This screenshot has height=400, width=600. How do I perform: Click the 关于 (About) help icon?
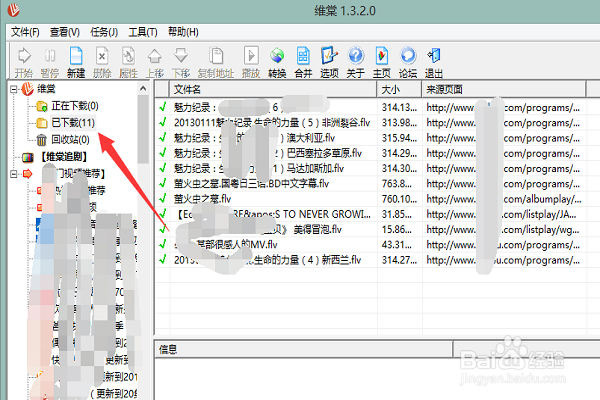tap(355, 62)
